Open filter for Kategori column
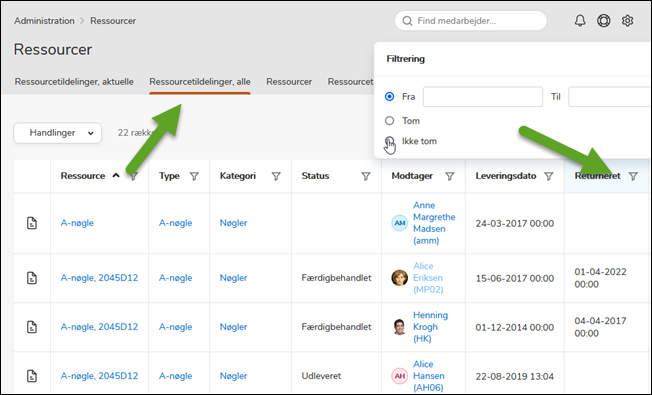The width and height of the screenshot is (652, 395). (x=276, y=176)
